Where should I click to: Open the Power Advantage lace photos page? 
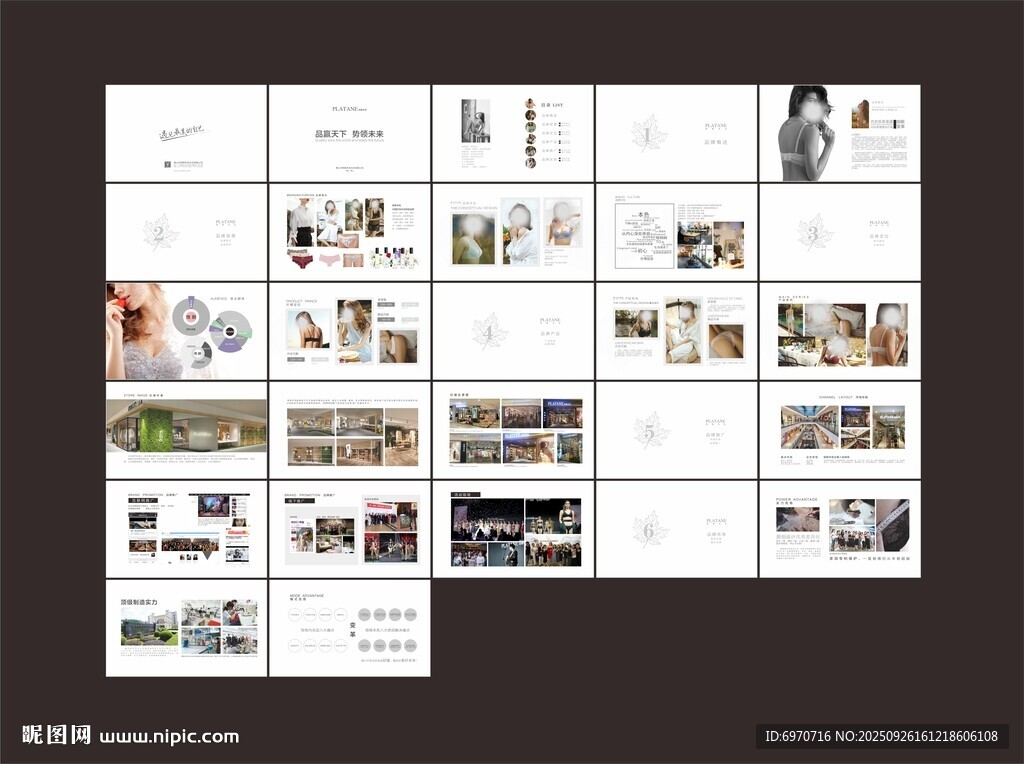[x=840, y=529]
